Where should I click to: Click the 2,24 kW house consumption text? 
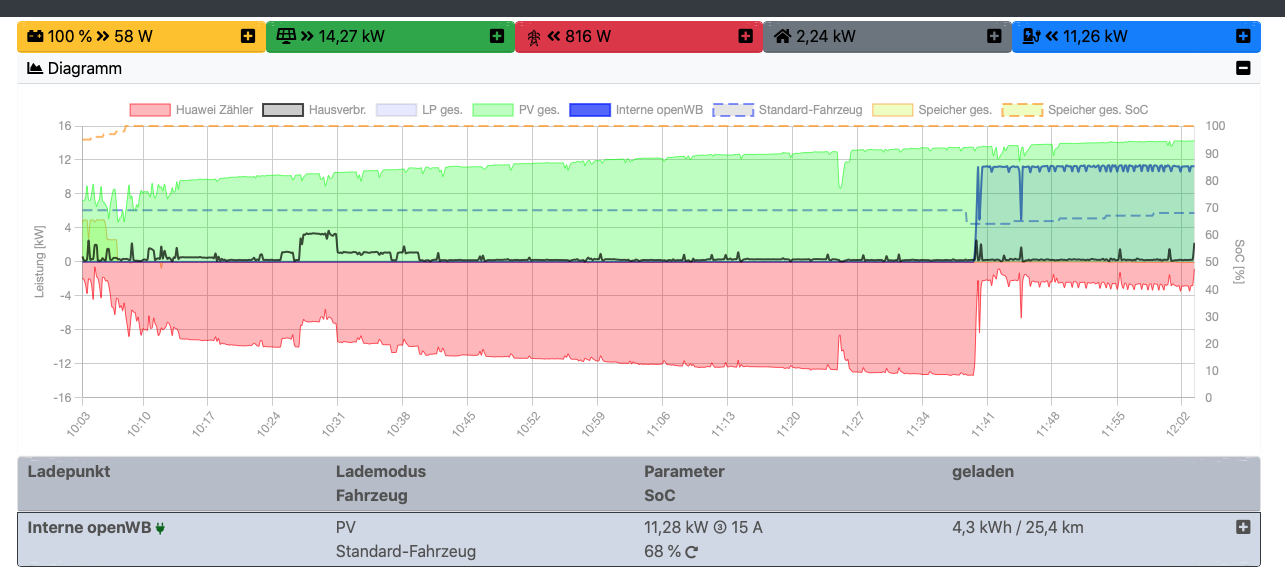pyautogui.click(x=826, y=36)
